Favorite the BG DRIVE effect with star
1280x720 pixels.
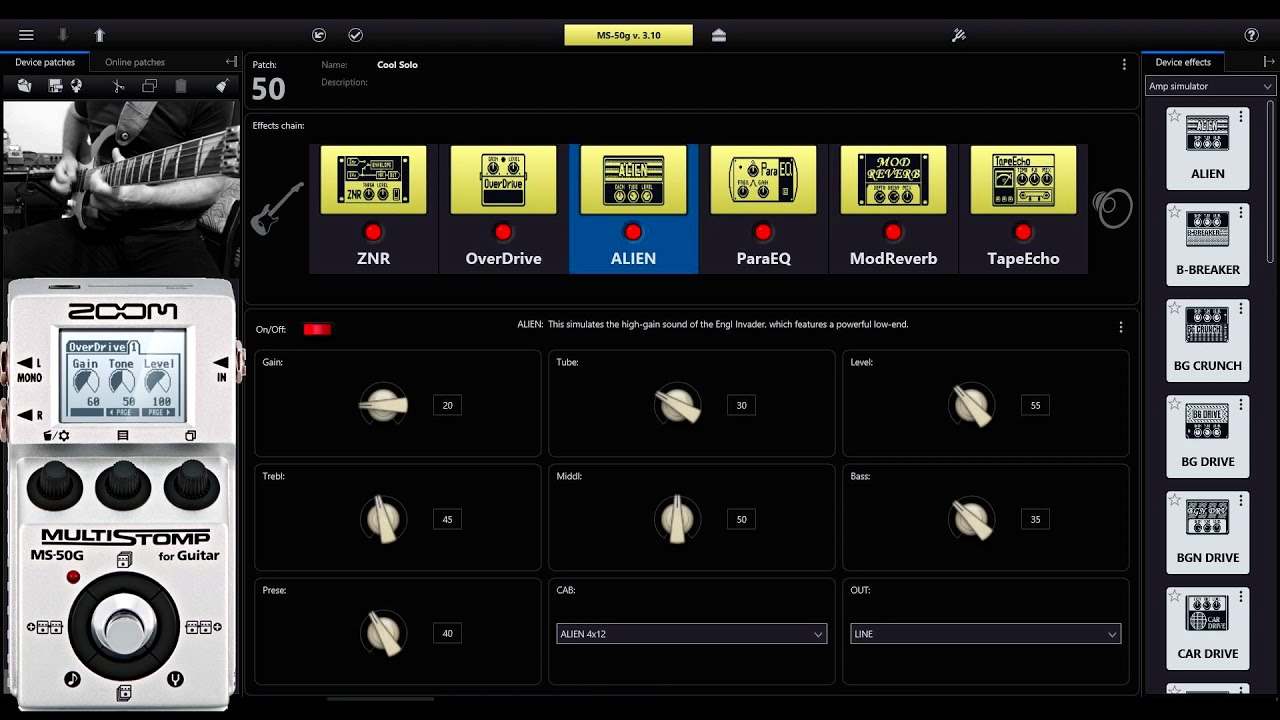point(1175,405)
